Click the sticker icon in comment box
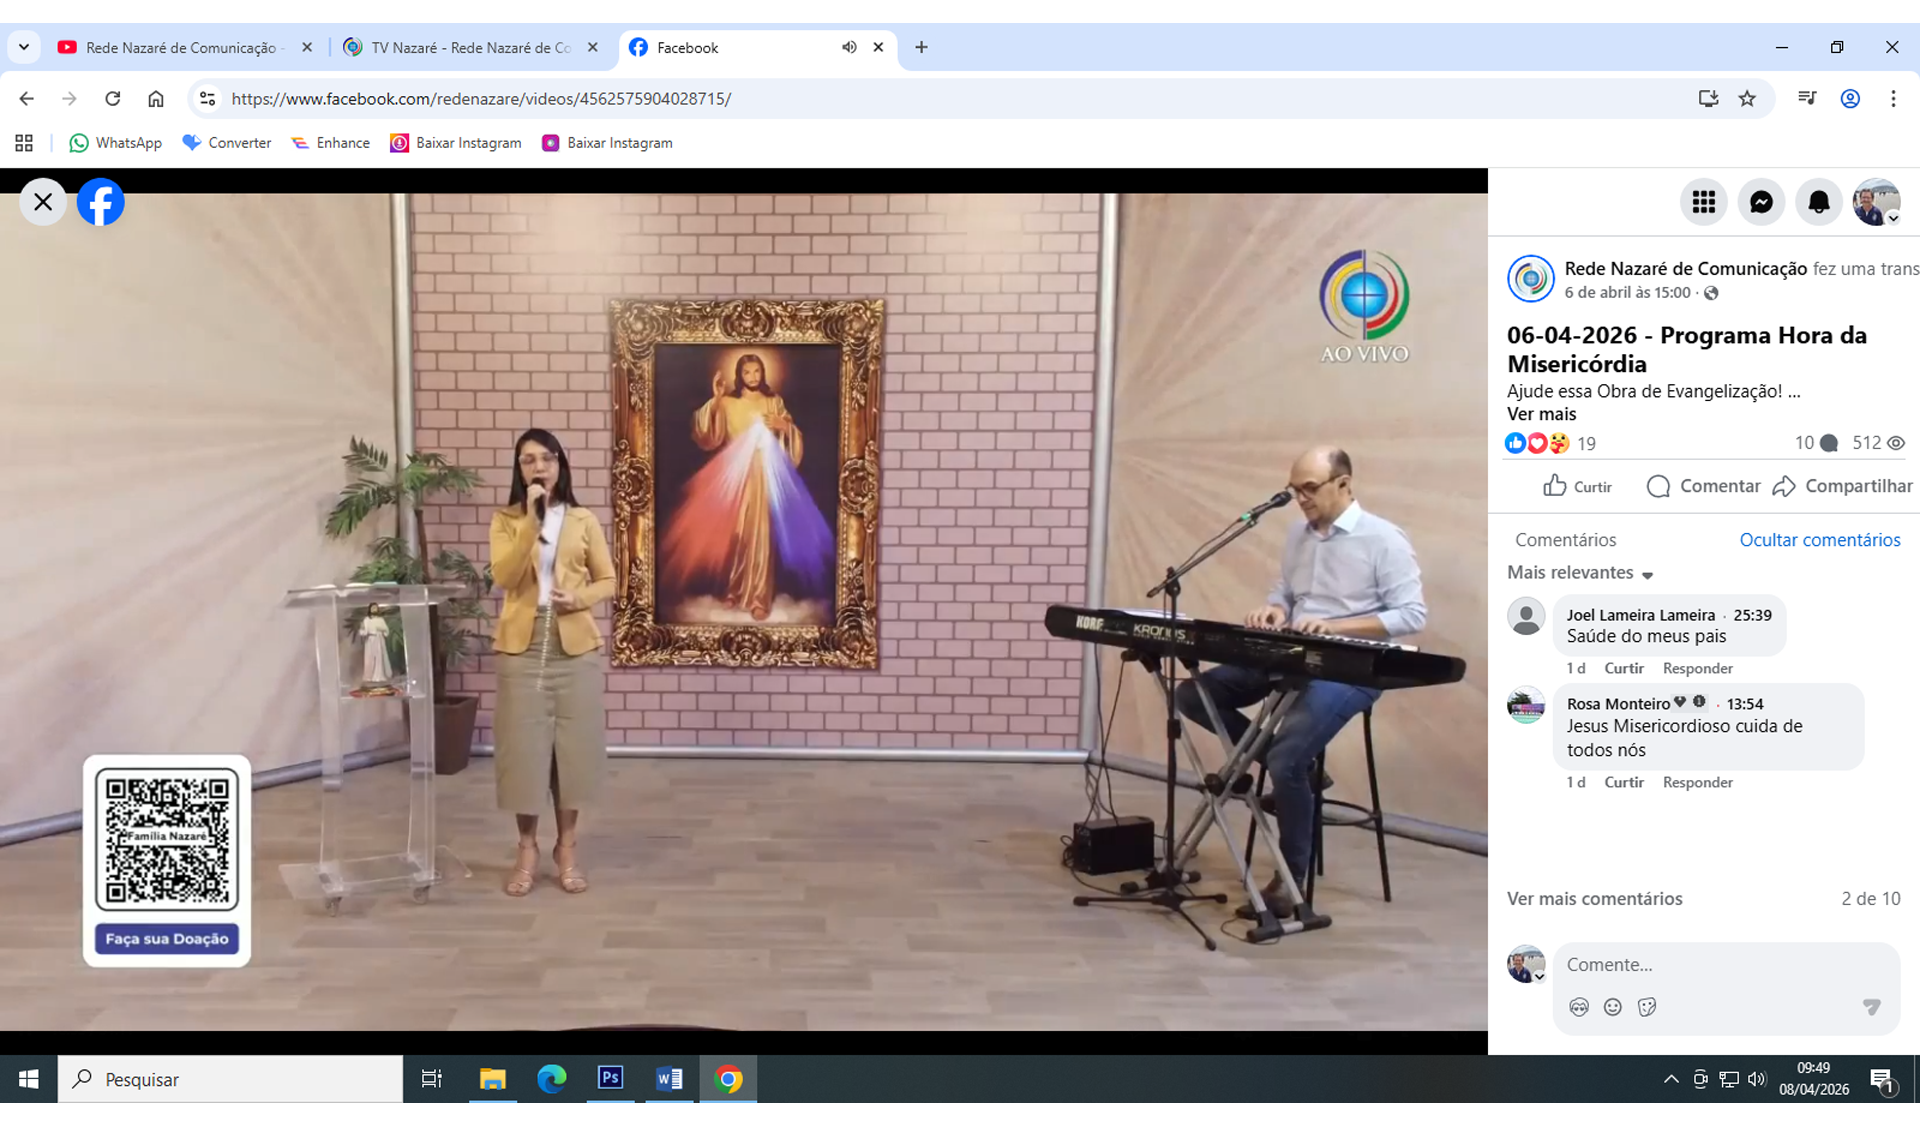 pos(1647,1007)
